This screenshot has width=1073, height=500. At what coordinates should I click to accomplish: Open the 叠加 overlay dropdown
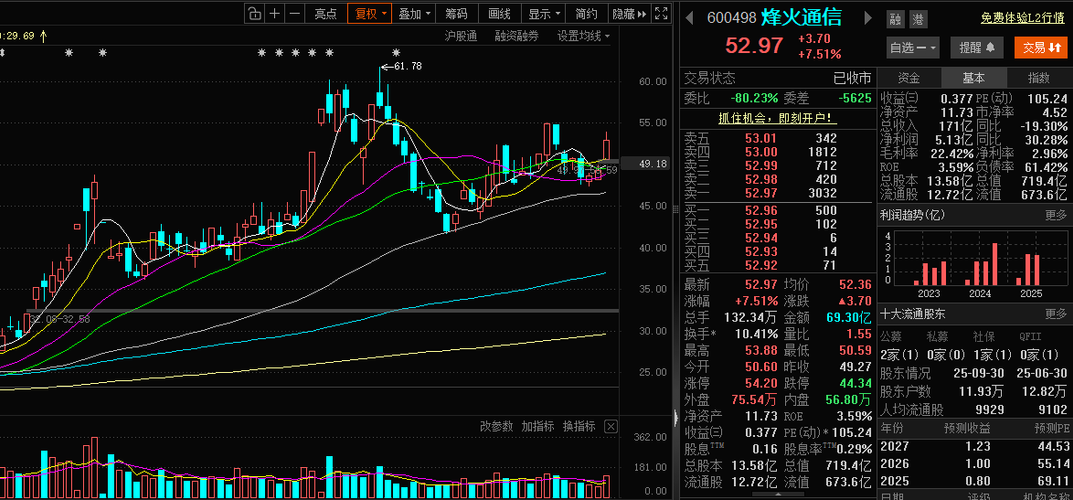pyautogui.click(x=415, y=13)
